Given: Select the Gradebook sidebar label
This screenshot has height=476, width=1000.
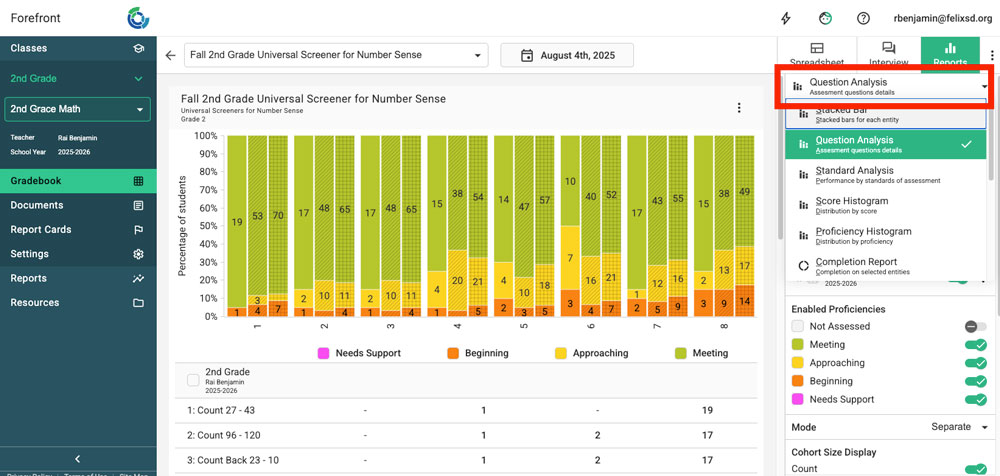Looking at the screenshot, I should (36, 181).
